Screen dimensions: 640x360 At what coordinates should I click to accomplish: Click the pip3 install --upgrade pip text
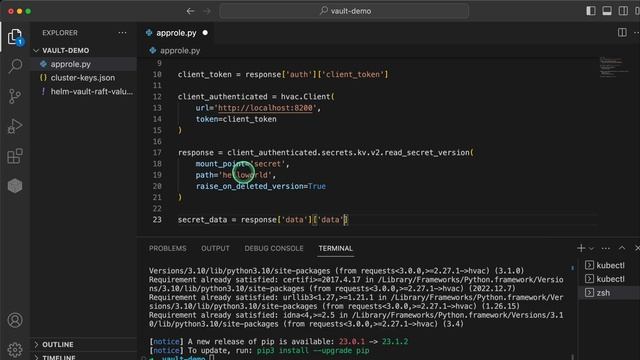coord(313,351)
